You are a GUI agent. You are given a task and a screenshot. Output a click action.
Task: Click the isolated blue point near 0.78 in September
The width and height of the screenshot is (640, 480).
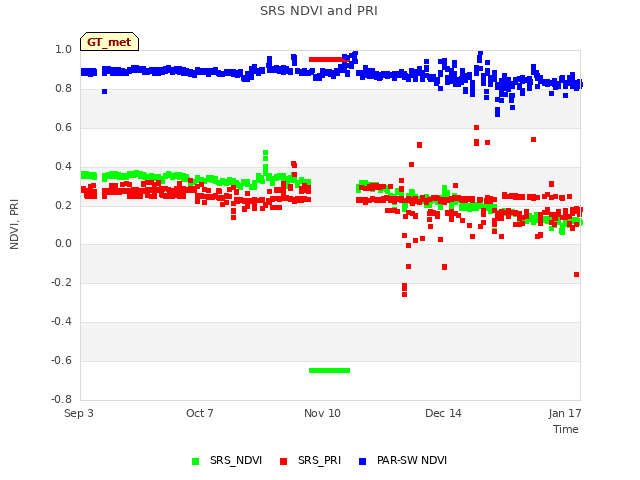click(x=104, y=91)
